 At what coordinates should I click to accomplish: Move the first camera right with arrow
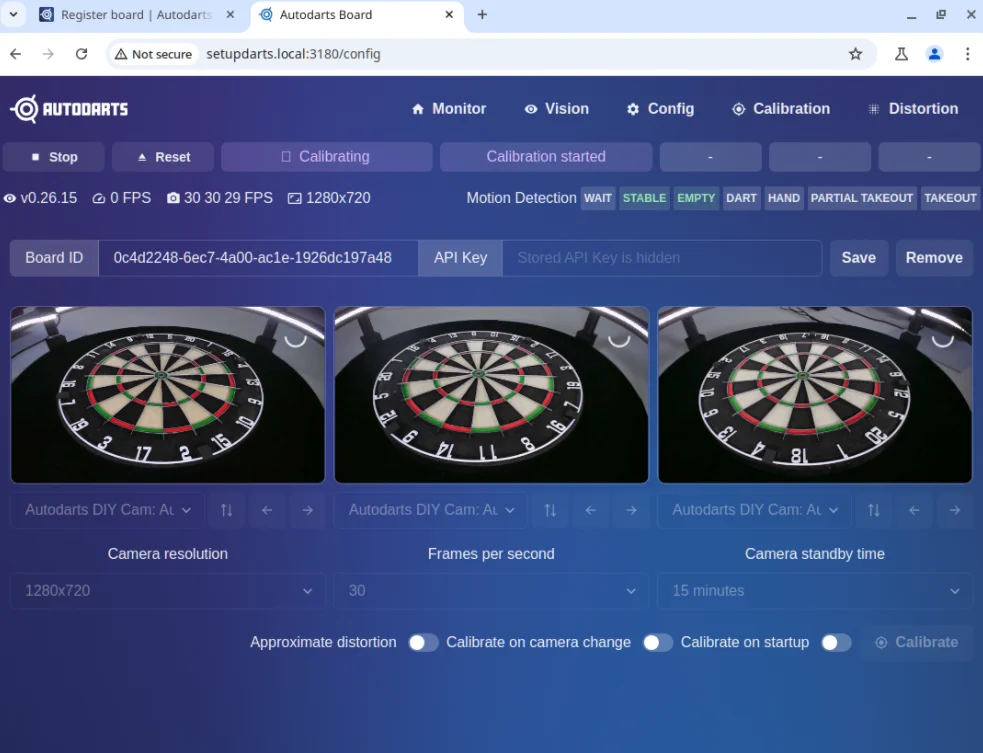click(x=307, y=510)
